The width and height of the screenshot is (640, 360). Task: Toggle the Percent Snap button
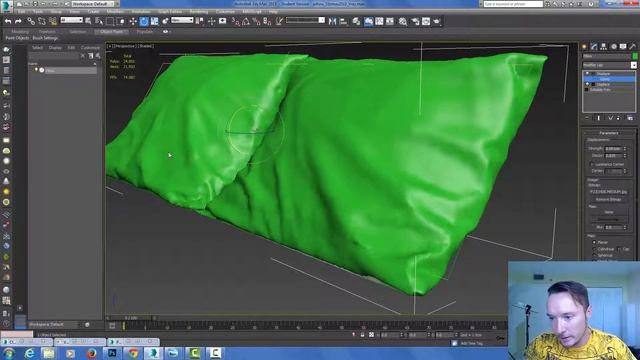click(x=257, y=21)
